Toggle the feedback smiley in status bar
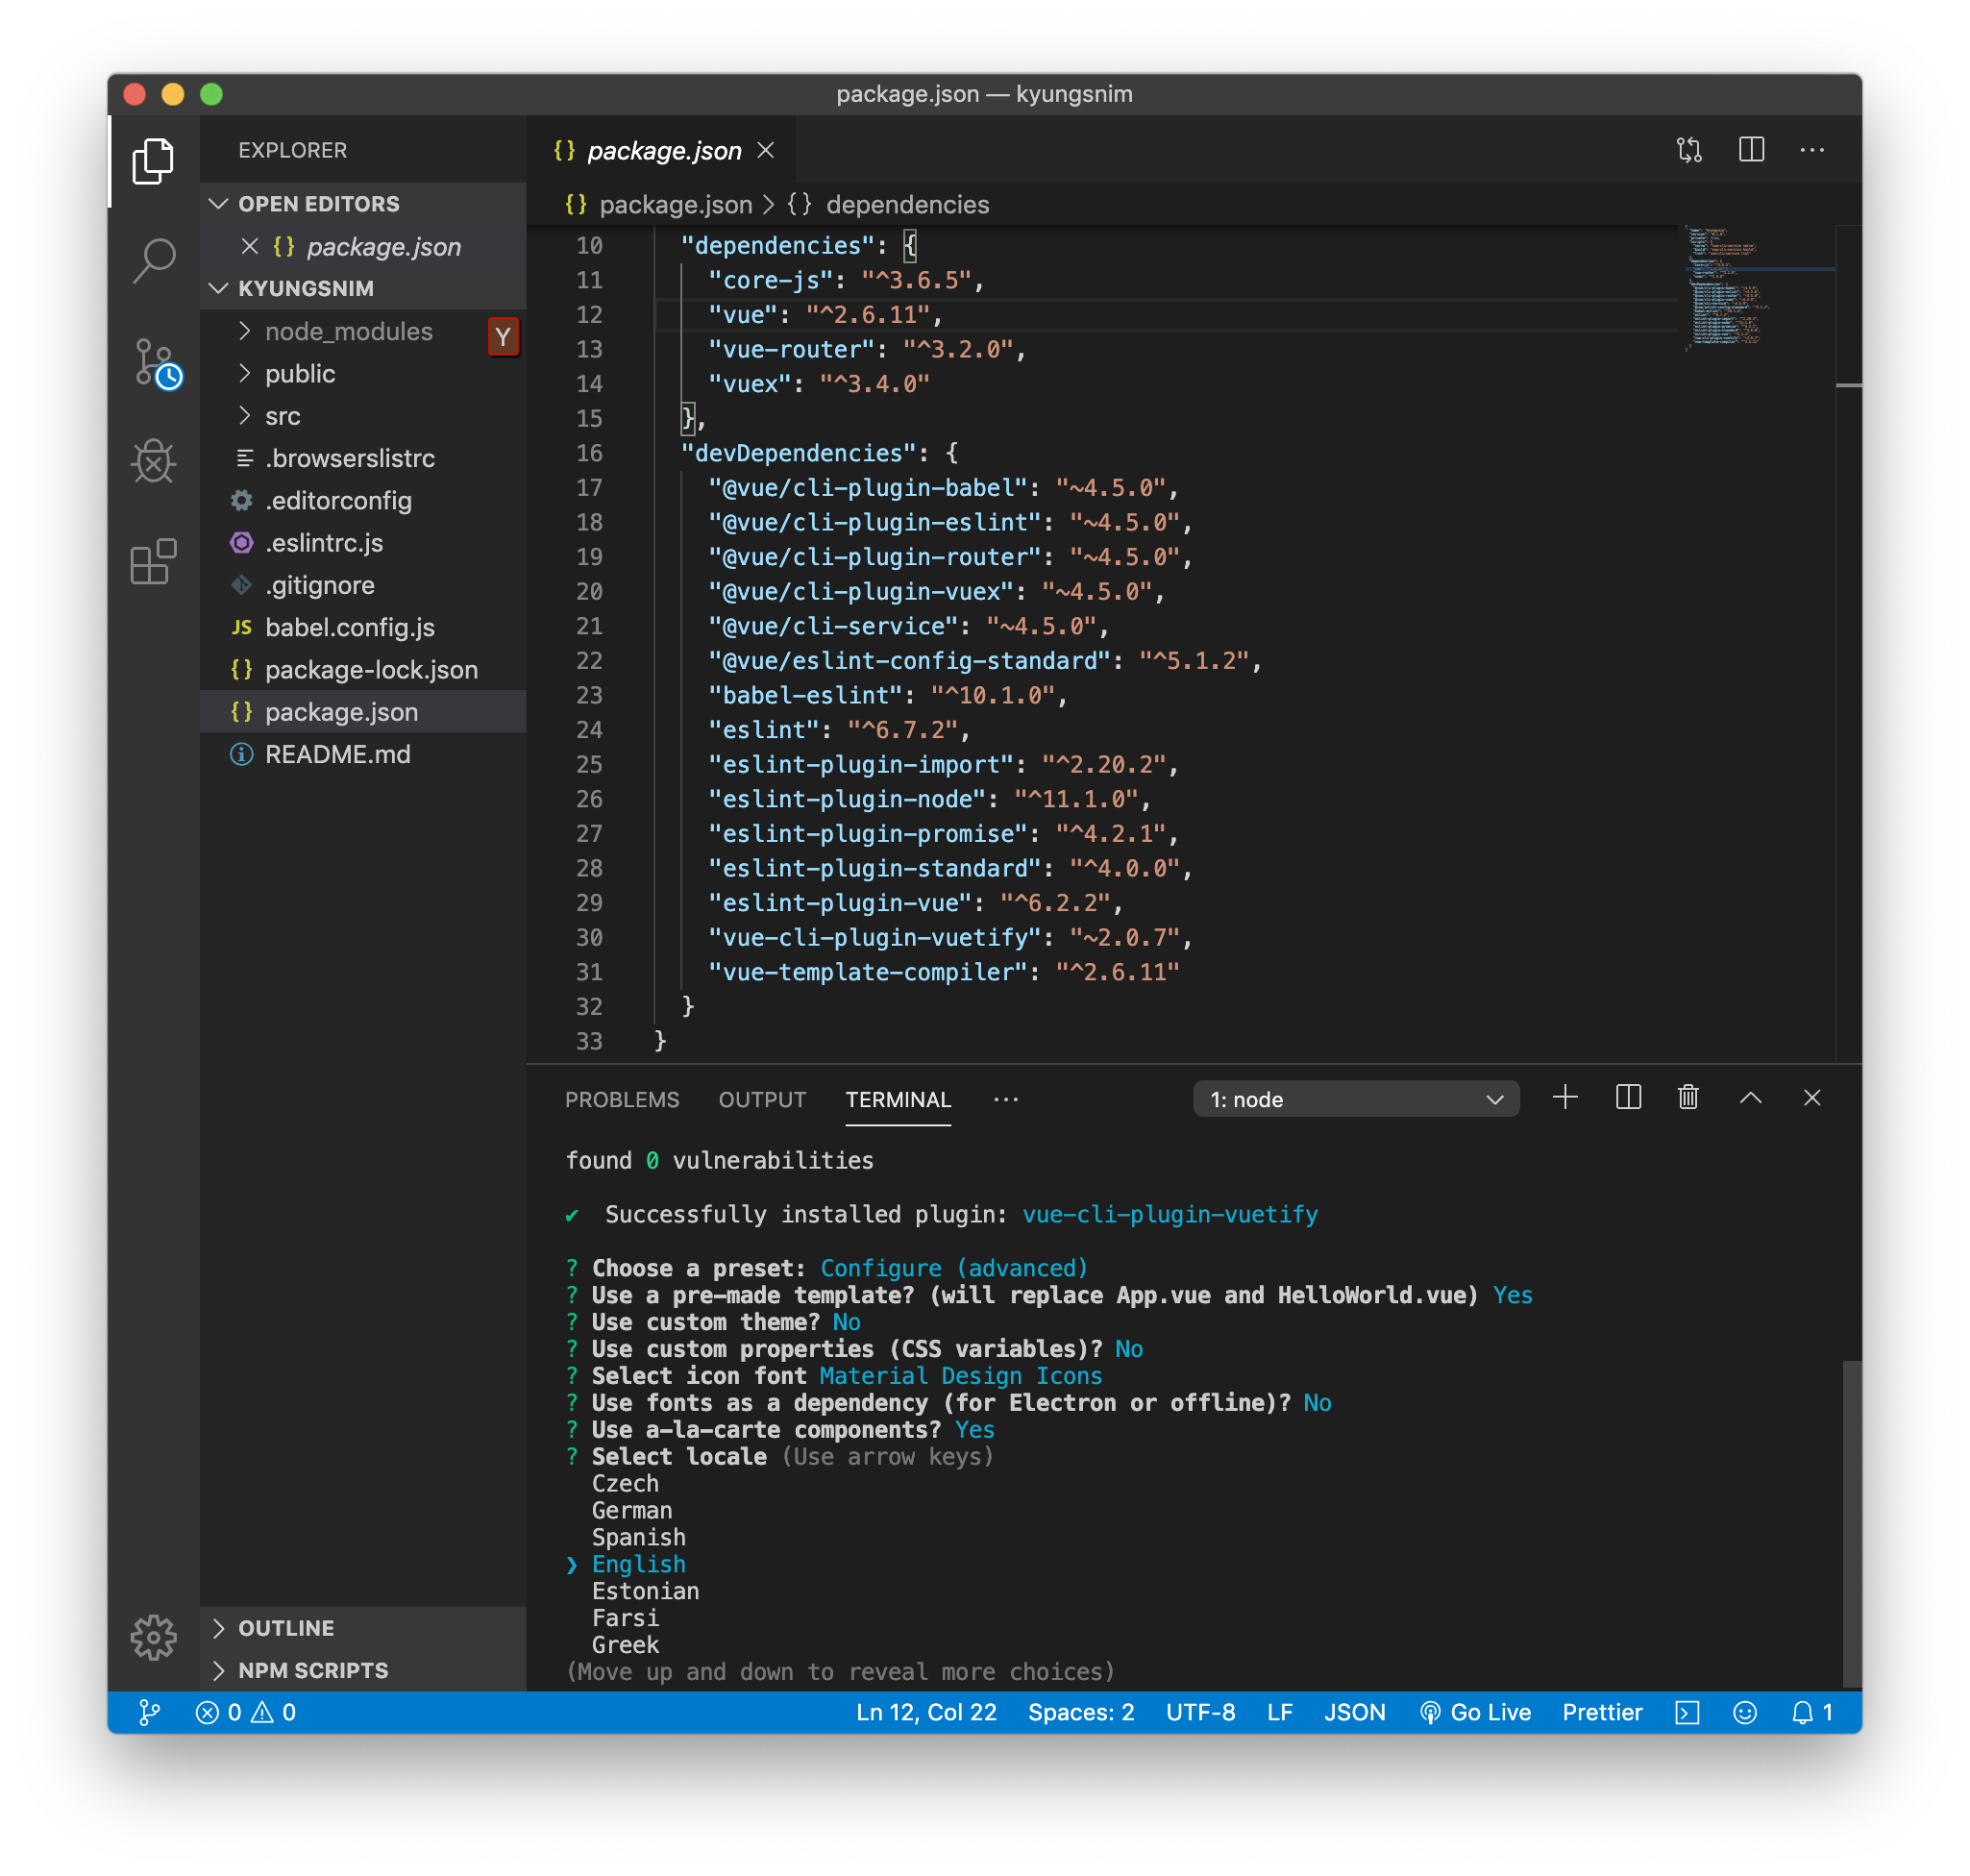 [1744, 1713]
